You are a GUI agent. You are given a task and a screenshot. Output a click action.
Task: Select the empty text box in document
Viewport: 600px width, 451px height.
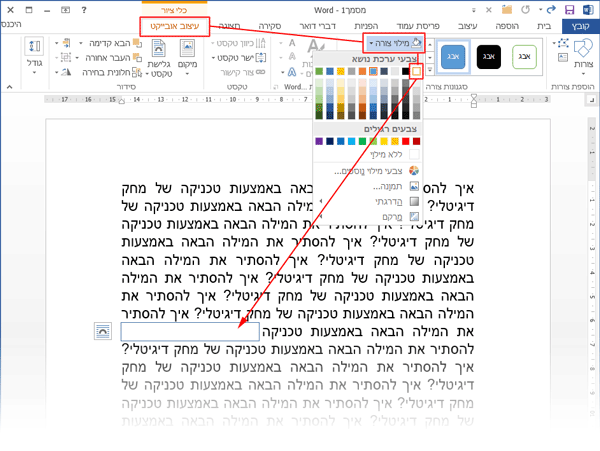pos(190,332)
